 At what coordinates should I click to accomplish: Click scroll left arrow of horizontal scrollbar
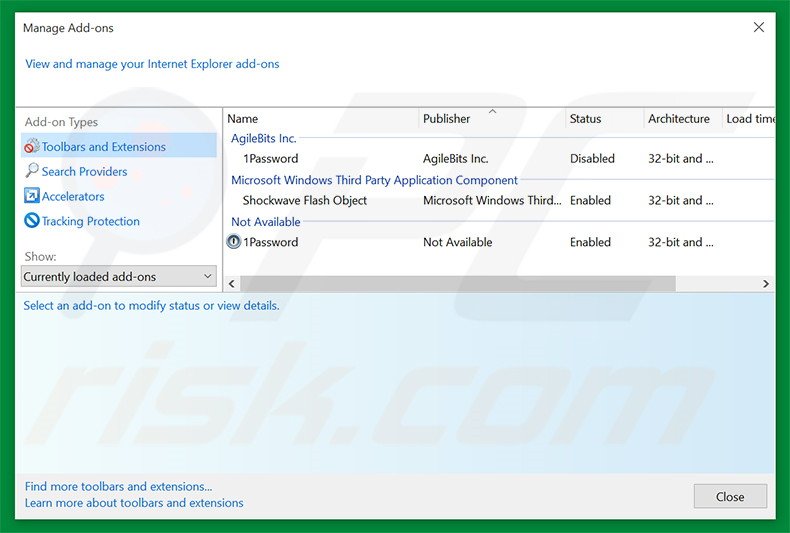(x=232, y=284)
